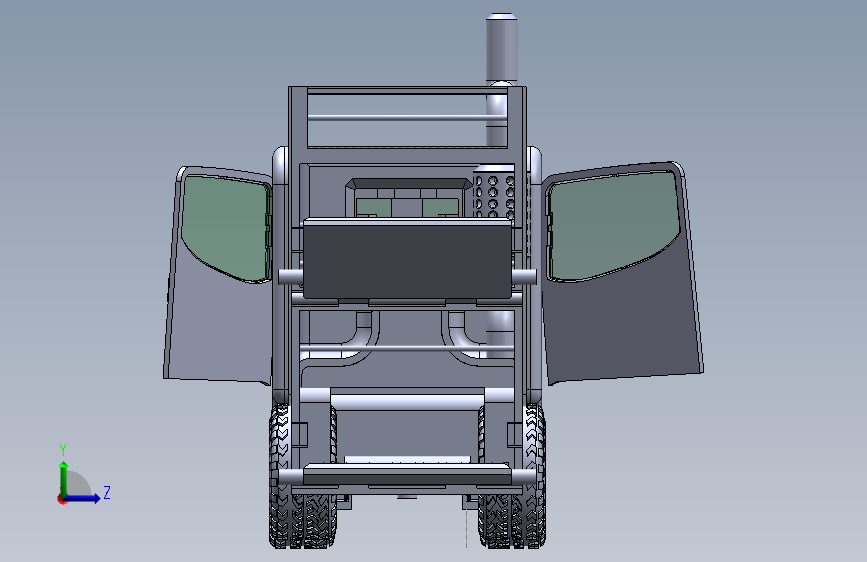Click the blue Z axis of the orientation triad
This screenshot has height=562, width=867.
pyautogui.click(x=83, y=498)
